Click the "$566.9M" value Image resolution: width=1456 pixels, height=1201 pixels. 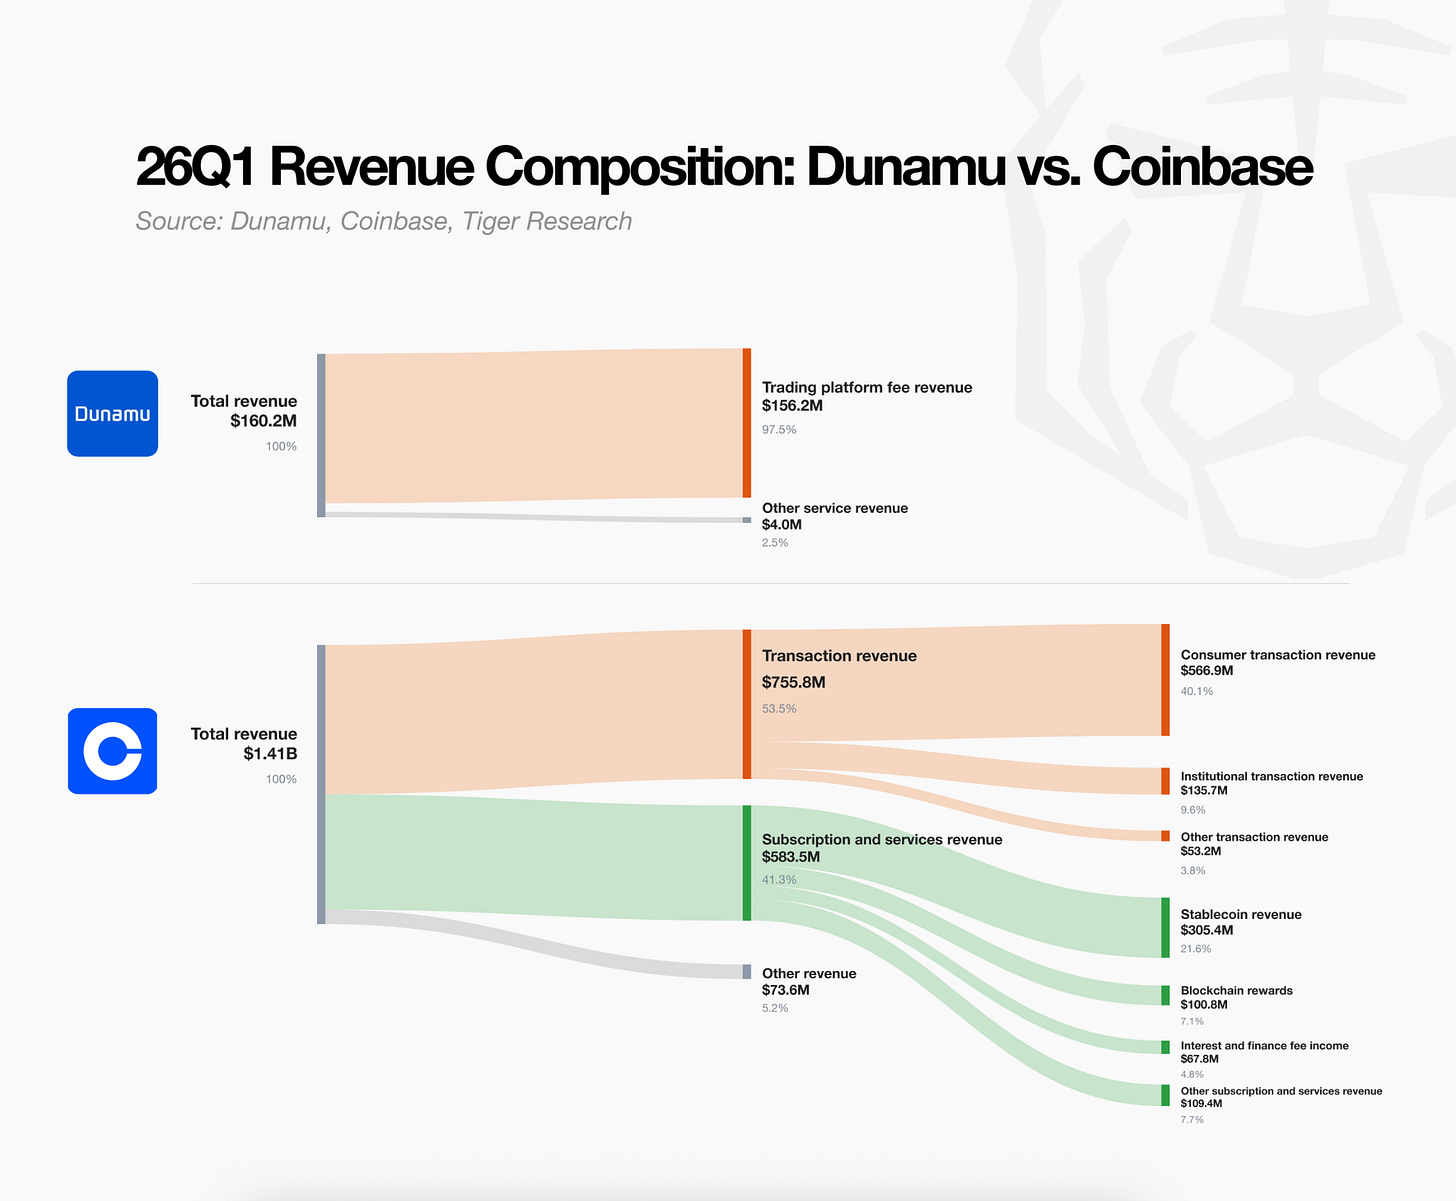tap(1207, 670)
